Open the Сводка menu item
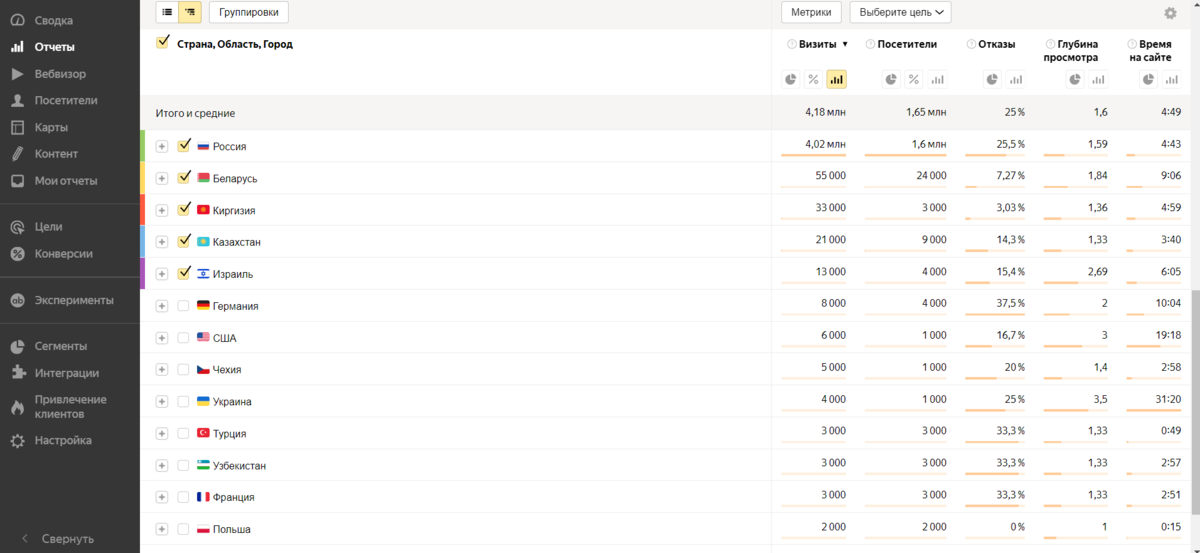 click(x=54, y=20)
